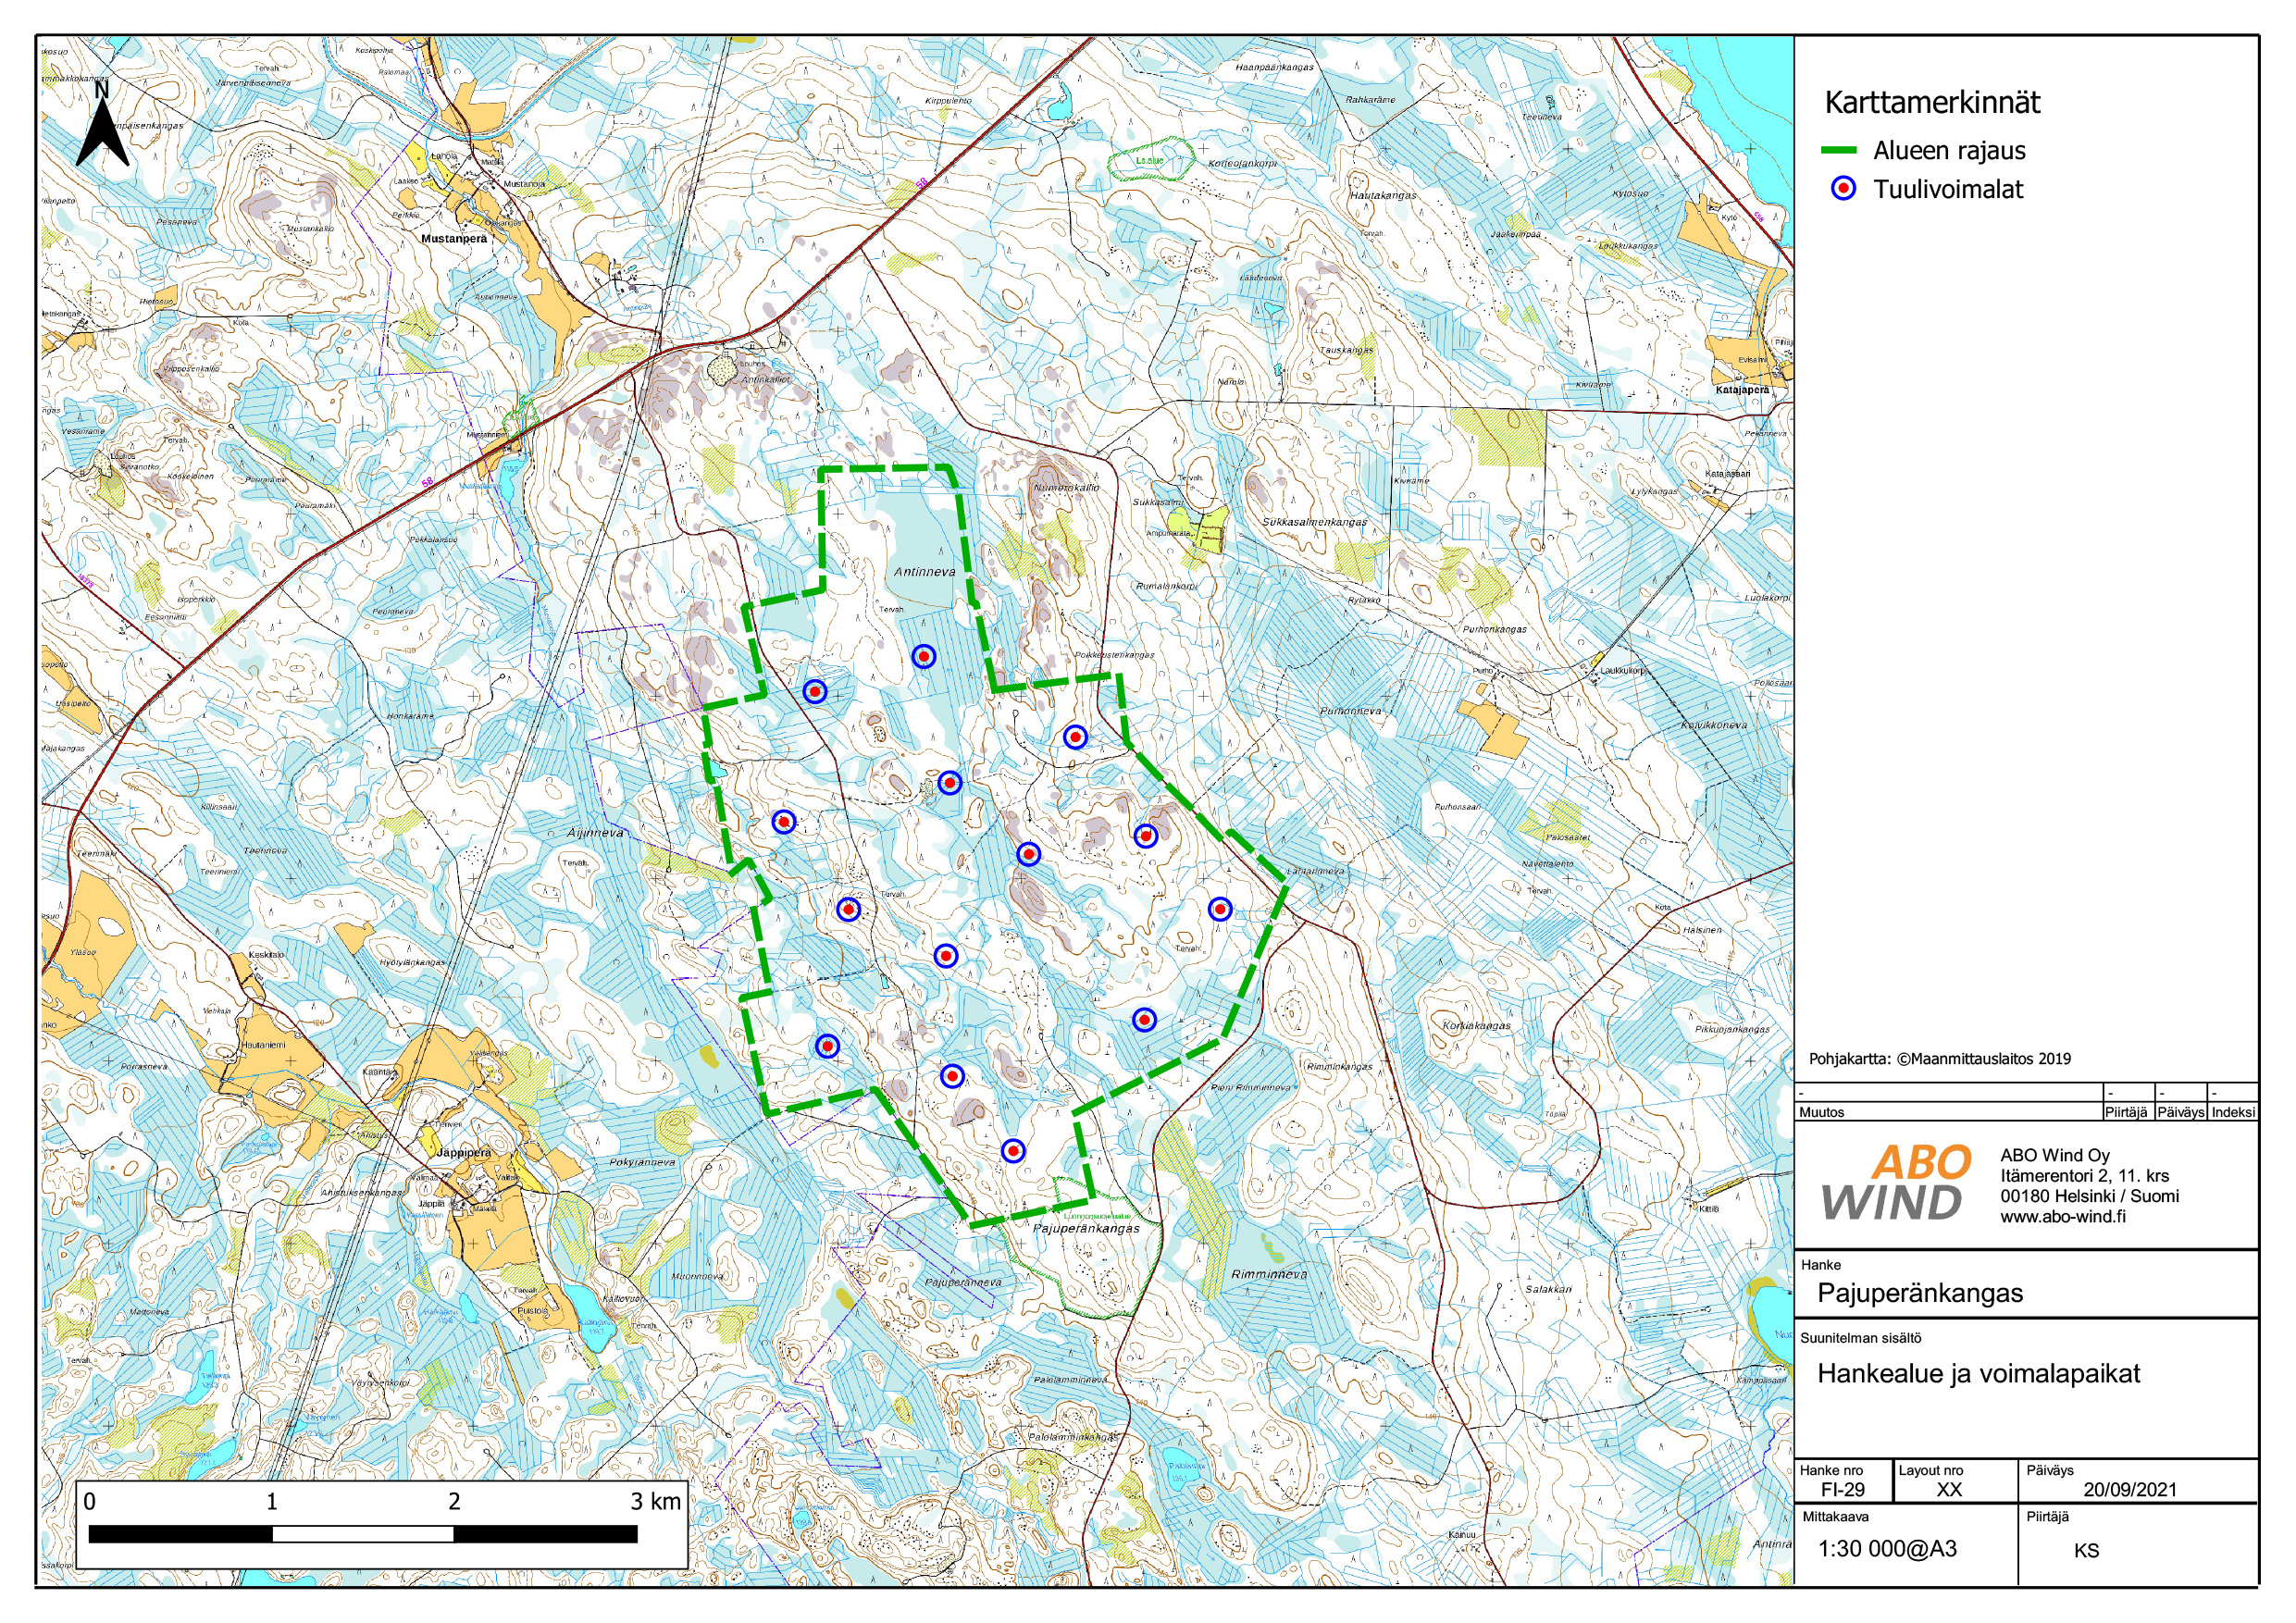The height and width of the screenshot is (1623, 2296).
Task: Click the Tauskangas map label
Action: (x=1347, y=351)
